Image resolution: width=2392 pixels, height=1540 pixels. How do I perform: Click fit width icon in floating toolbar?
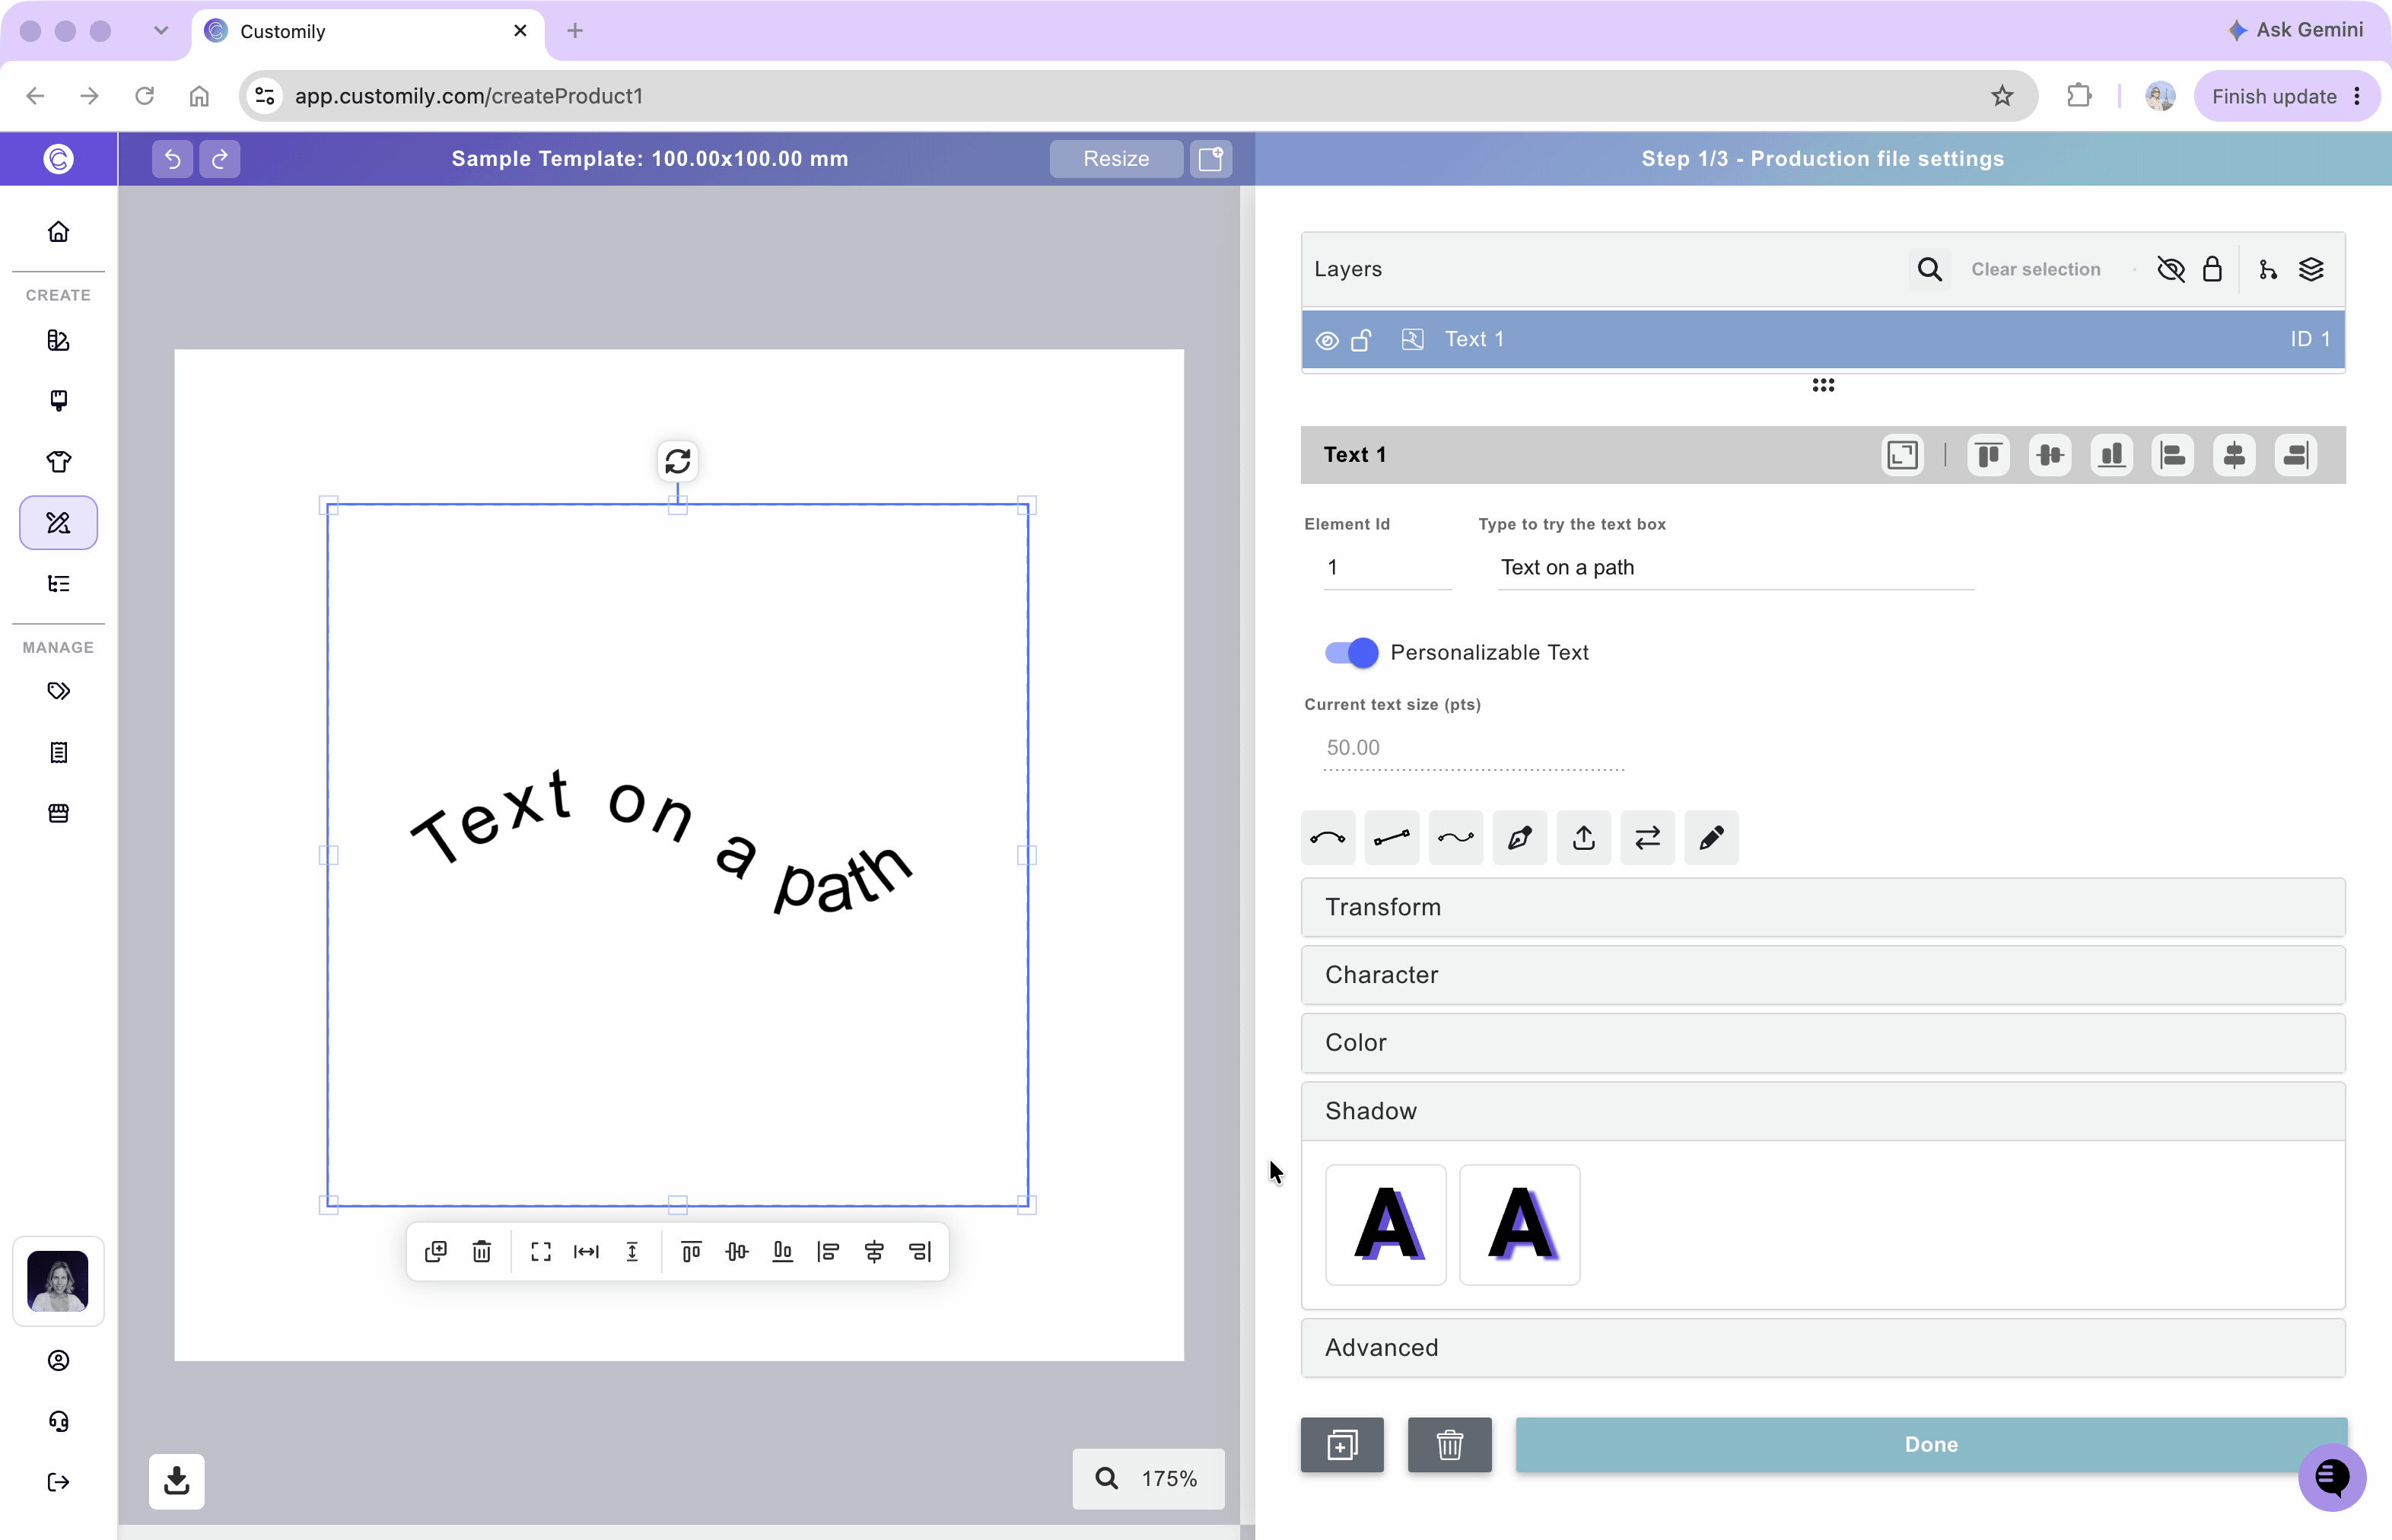[587, 1251]
